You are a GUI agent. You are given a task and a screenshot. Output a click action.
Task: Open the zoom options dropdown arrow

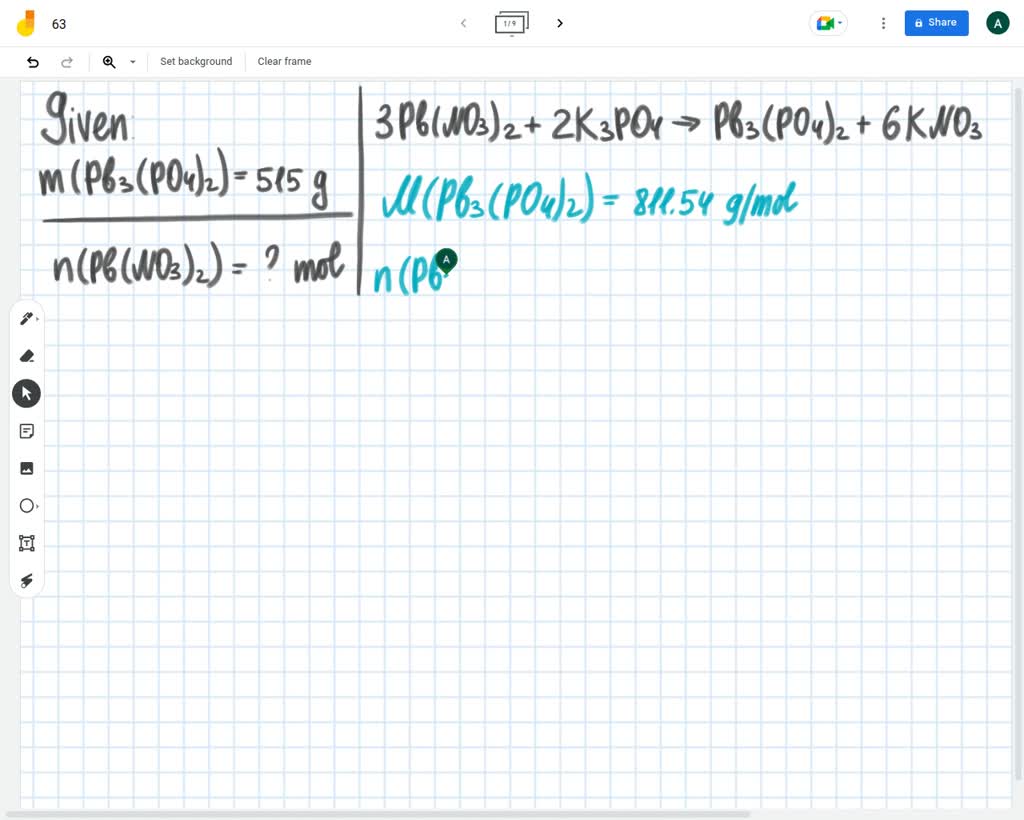point(132,61)
